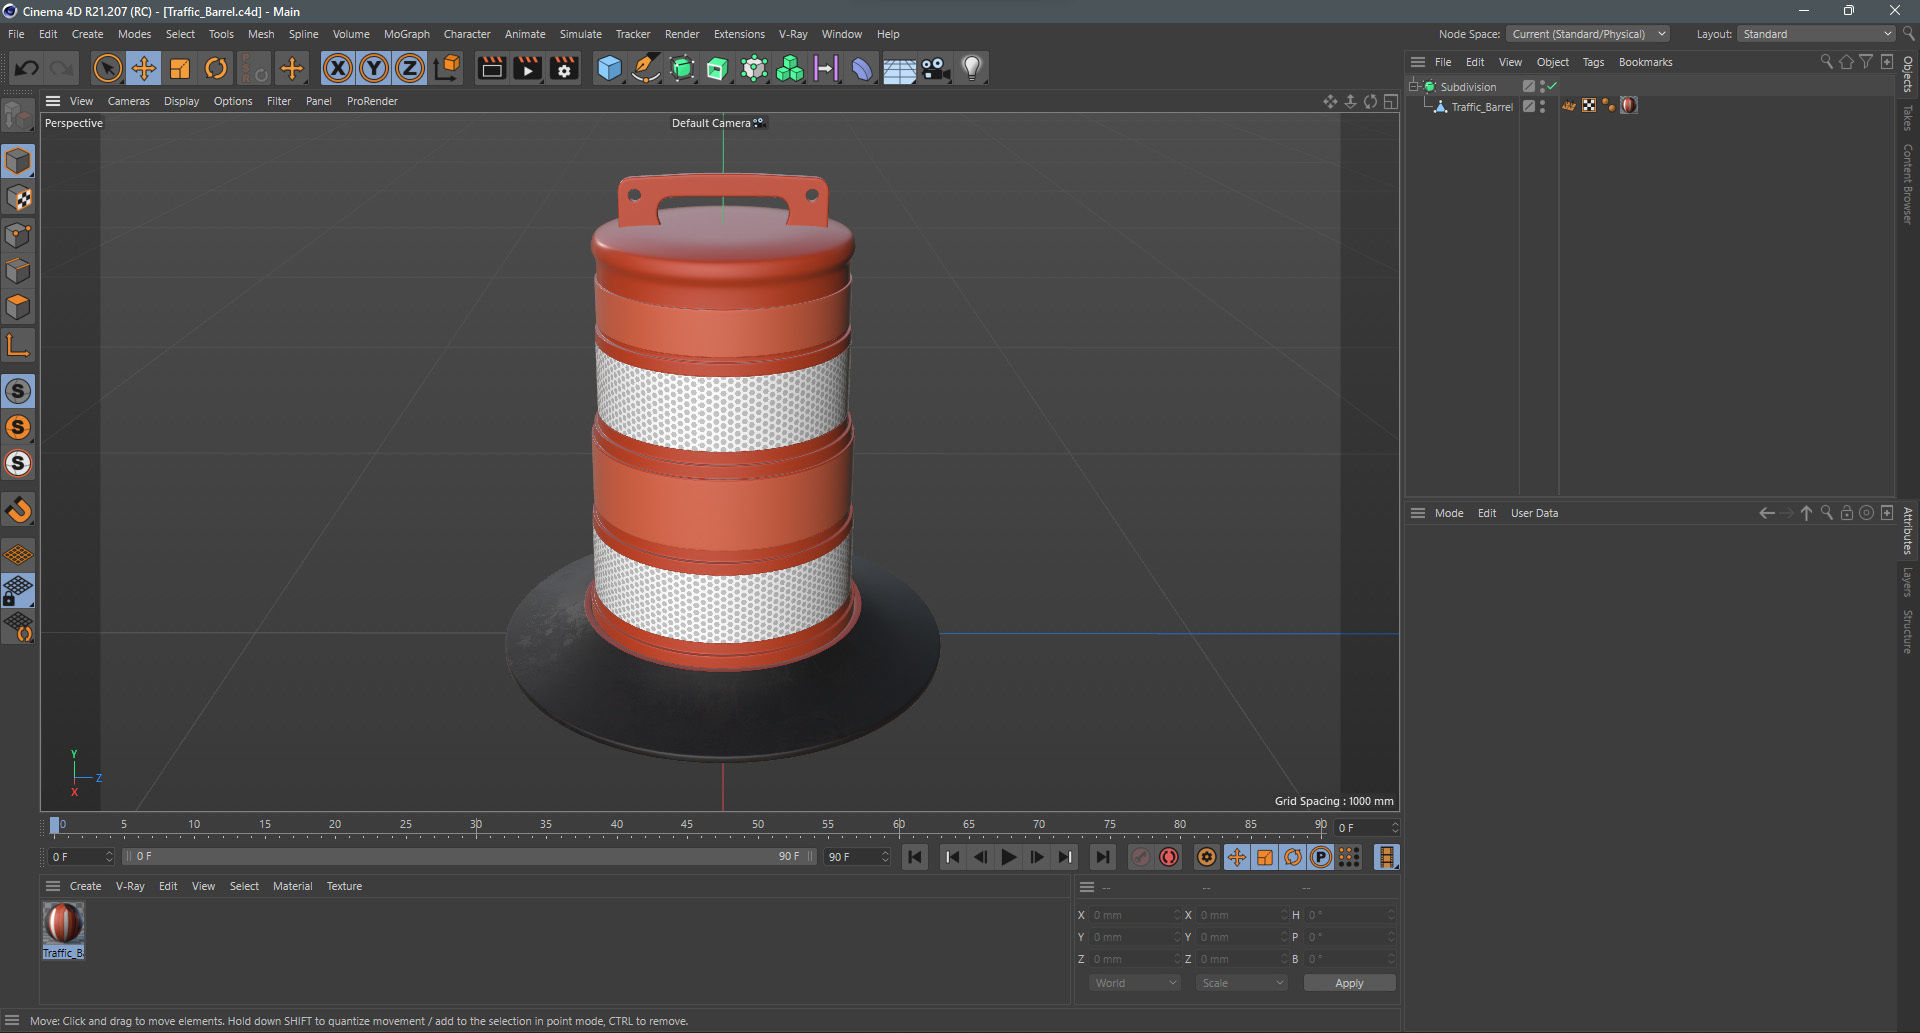Open Edit Render Settings icon

click(564, 68)
